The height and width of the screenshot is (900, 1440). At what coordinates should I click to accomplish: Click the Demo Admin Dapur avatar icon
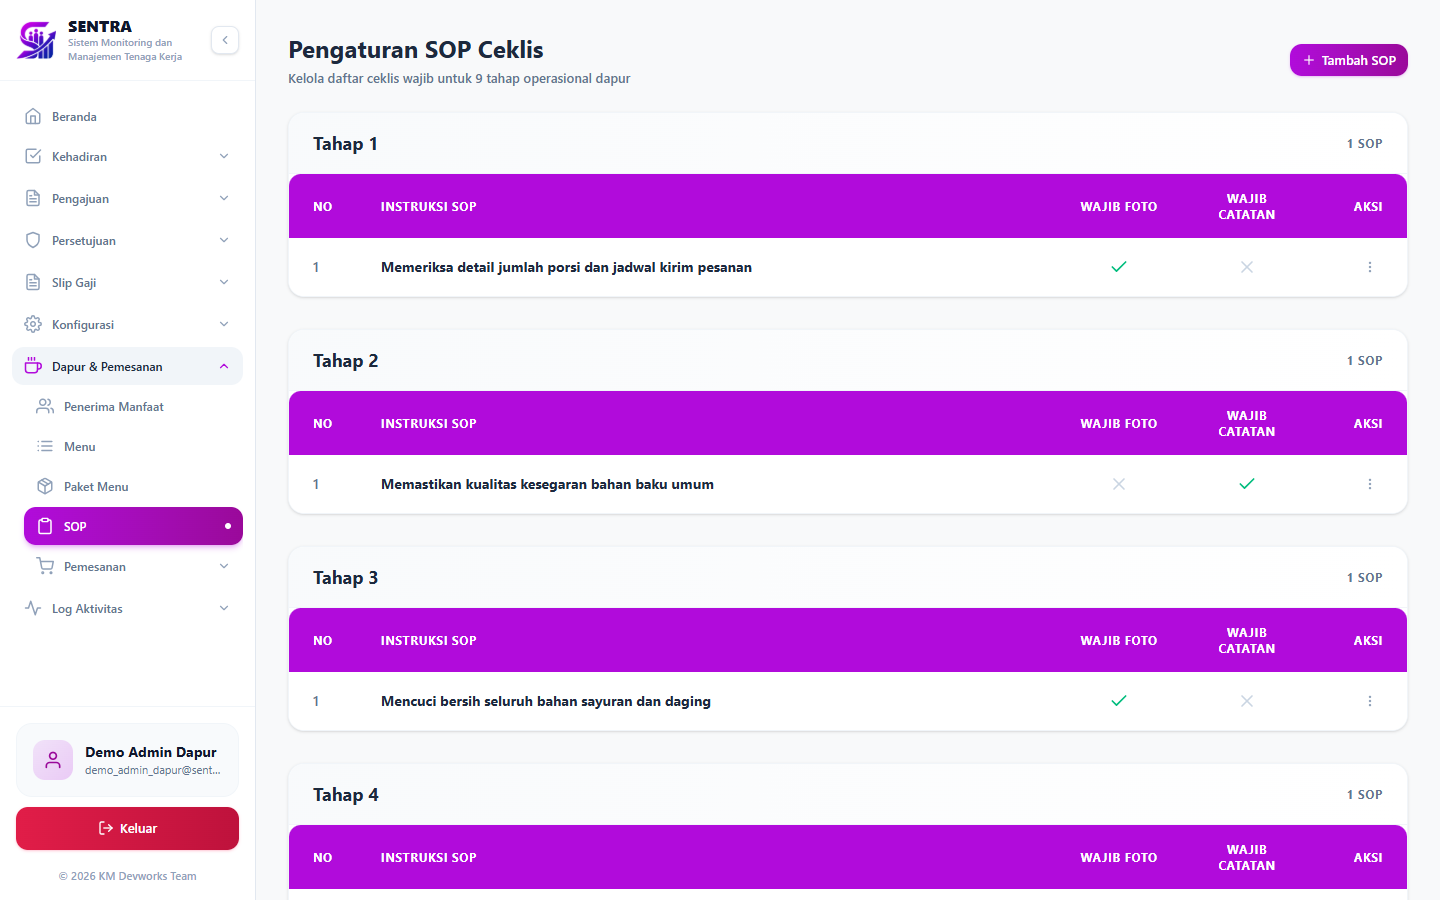[x=53, y=760]
